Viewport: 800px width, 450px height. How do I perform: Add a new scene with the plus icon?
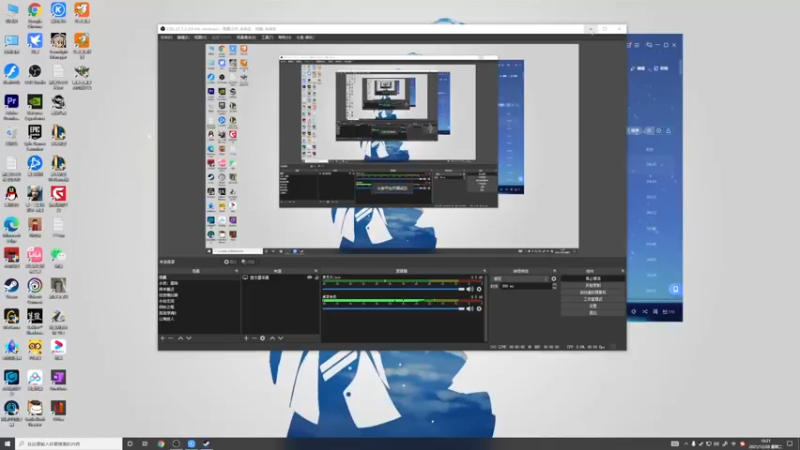click(162, 338)
